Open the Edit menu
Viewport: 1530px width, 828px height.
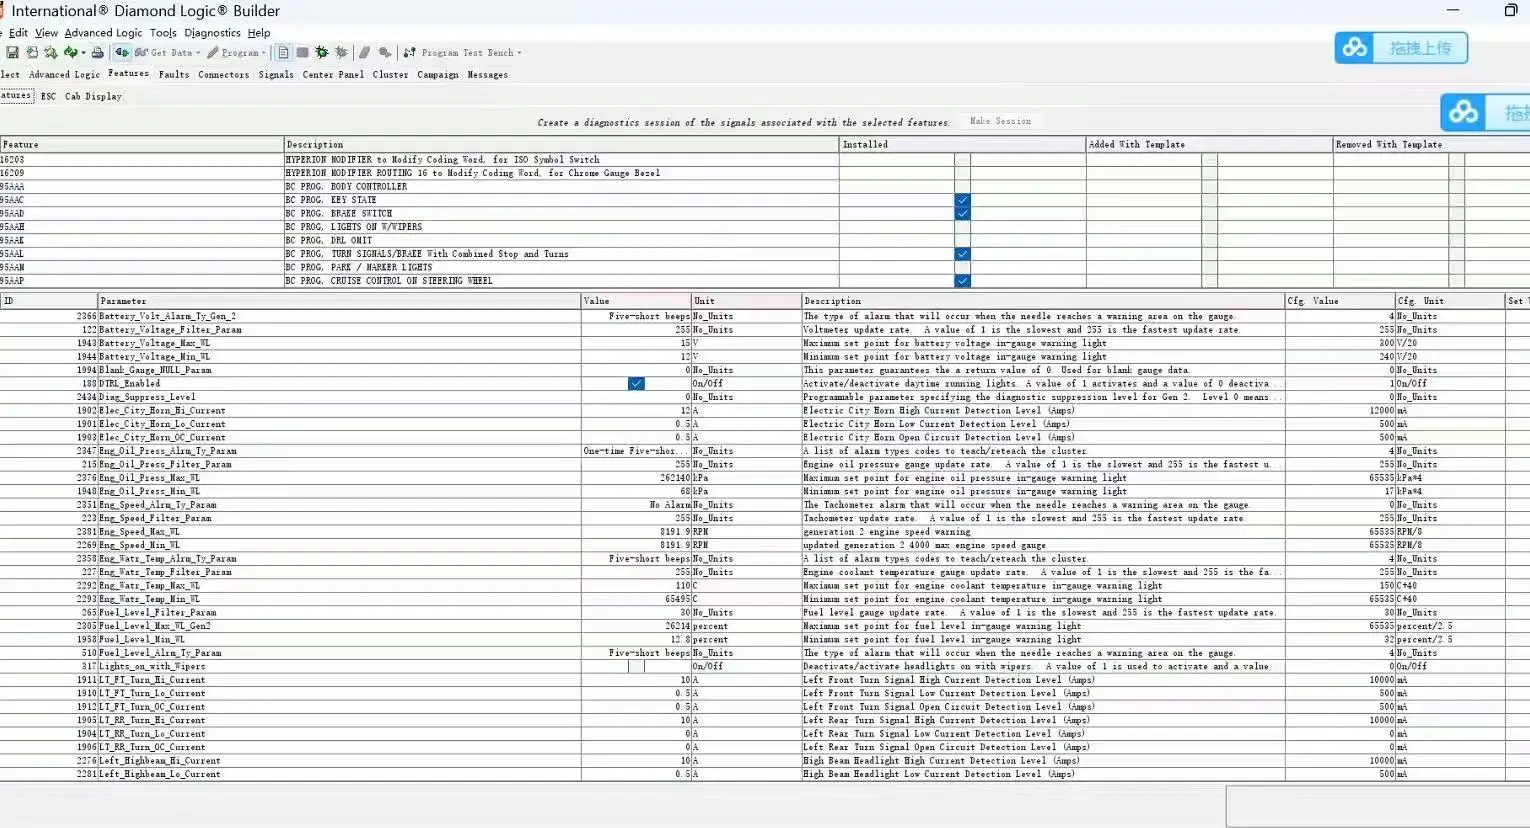point(19,33)
